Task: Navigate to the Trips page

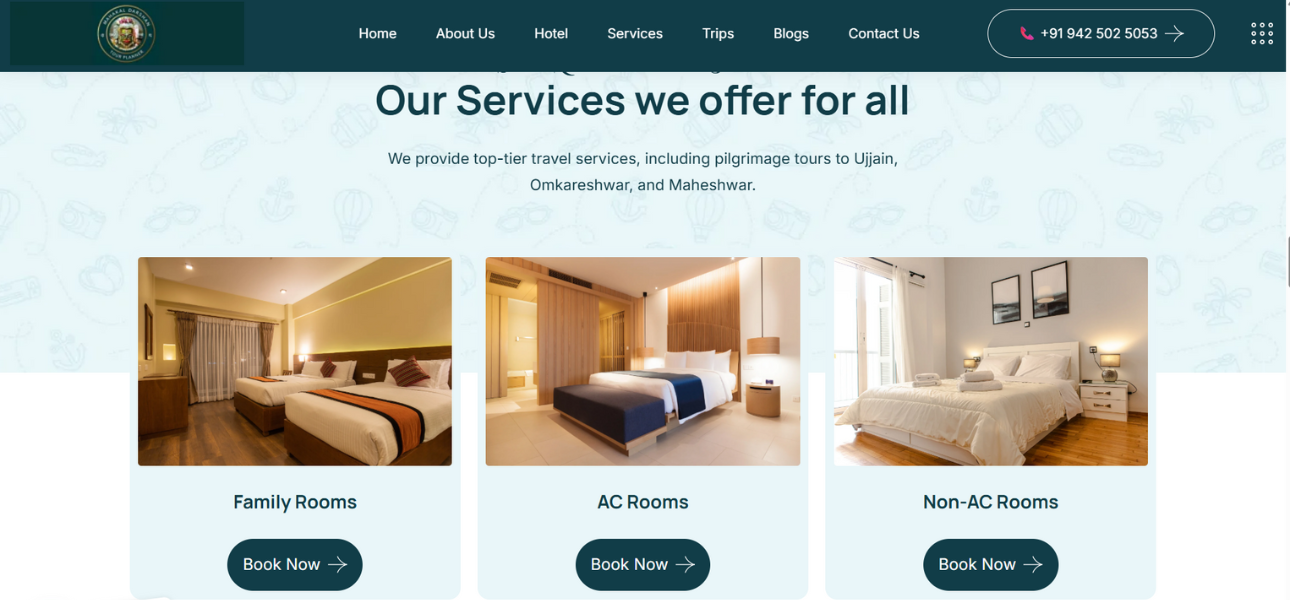Action: (x=718, y=33)
